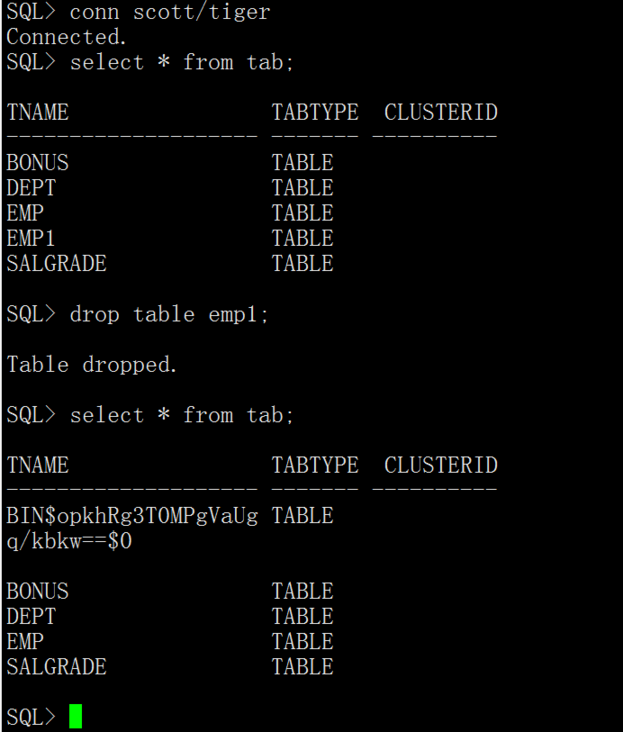Click TNAME header in first query result
623x732 pixels.
[37, 112]
